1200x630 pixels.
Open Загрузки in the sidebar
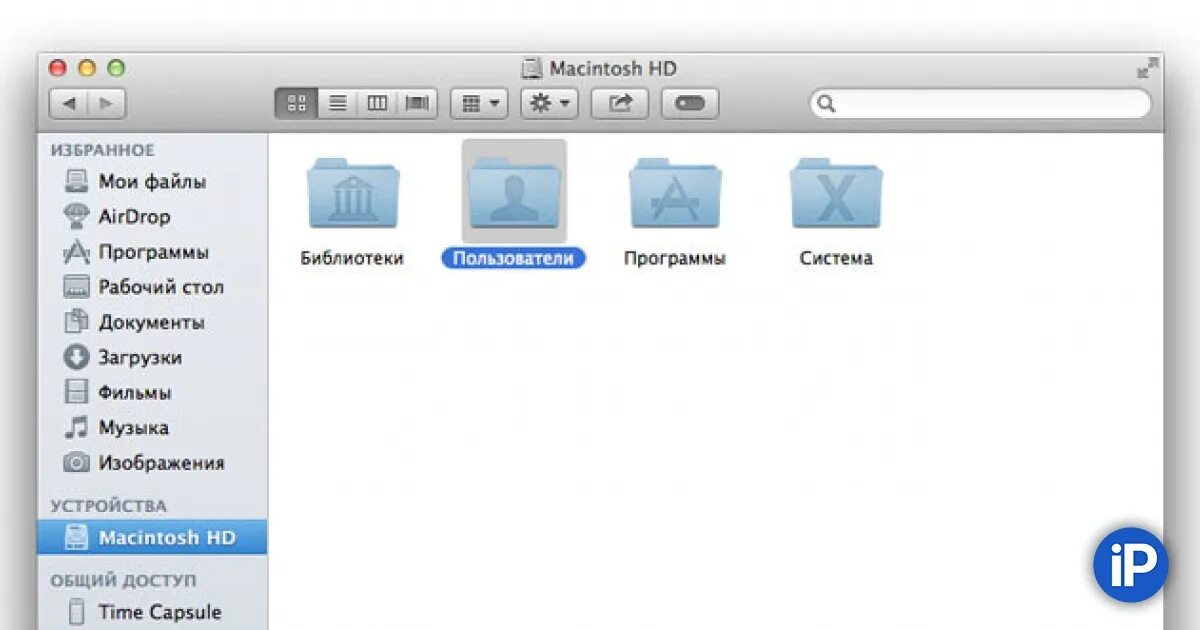[152, 357]
